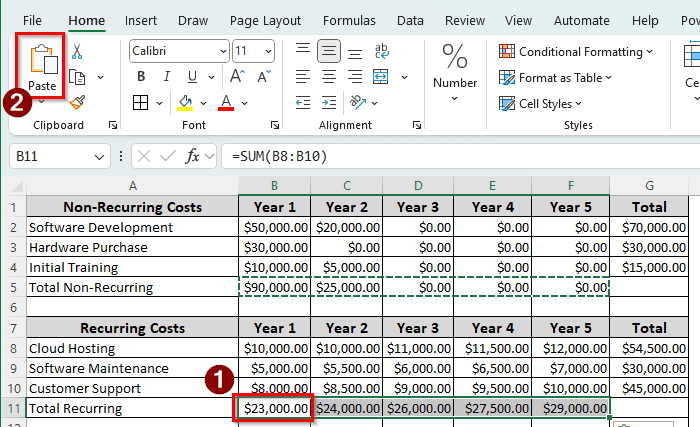Screen dimensions: 700x427
Task: Select cell G8 showing $54,500.00
Action: [649, 348]
